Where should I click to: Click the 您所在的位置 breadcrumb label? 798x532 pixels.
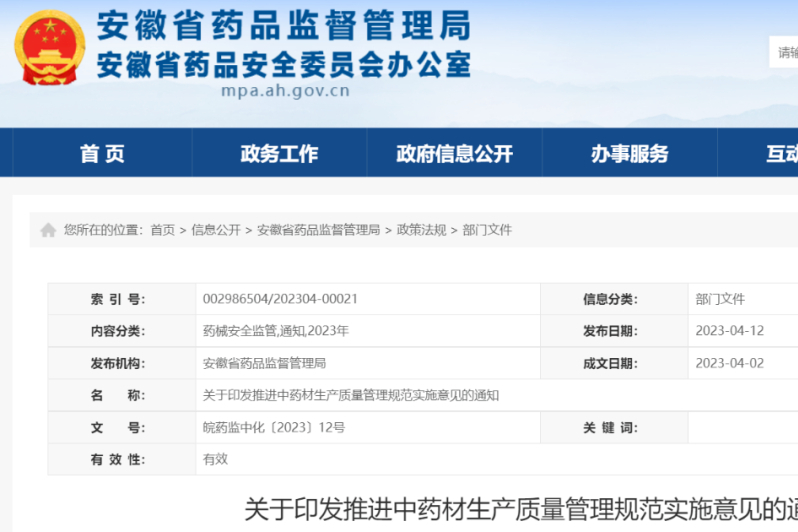point(103,230)
